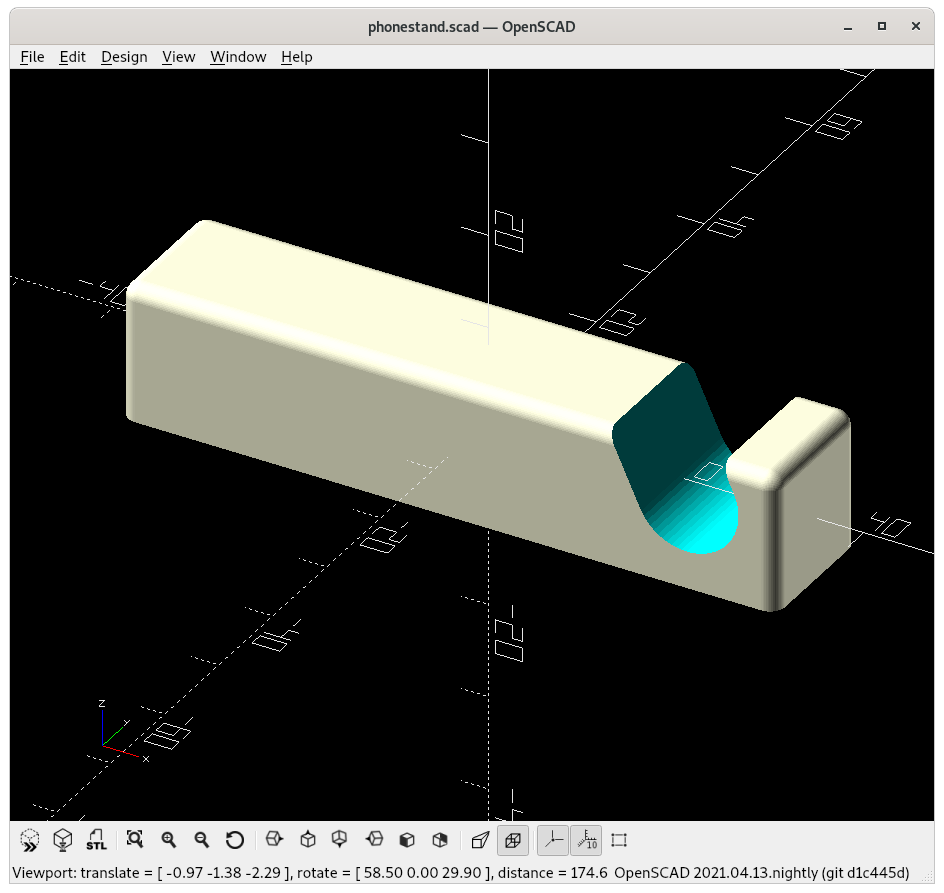Image resolution: width=944 pixels, height=893 pixels.
Task: Open the File menu
Action: [32, 57]
